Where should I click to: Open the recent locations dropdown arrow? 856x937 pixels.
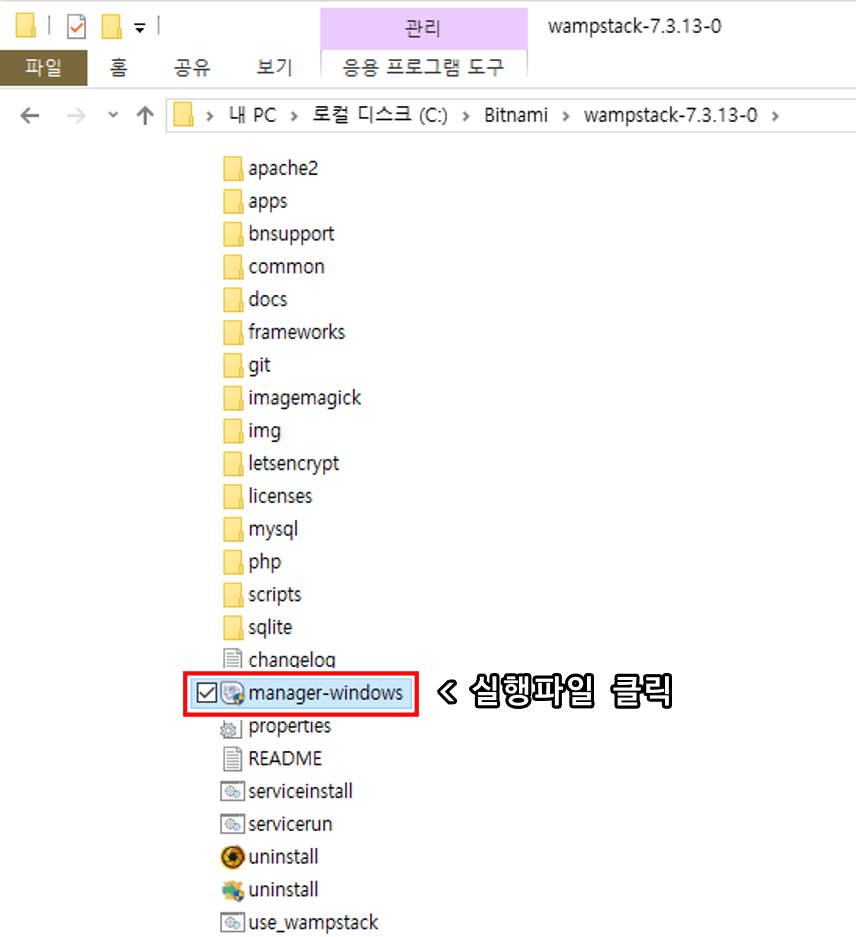(x=113, y=115)
